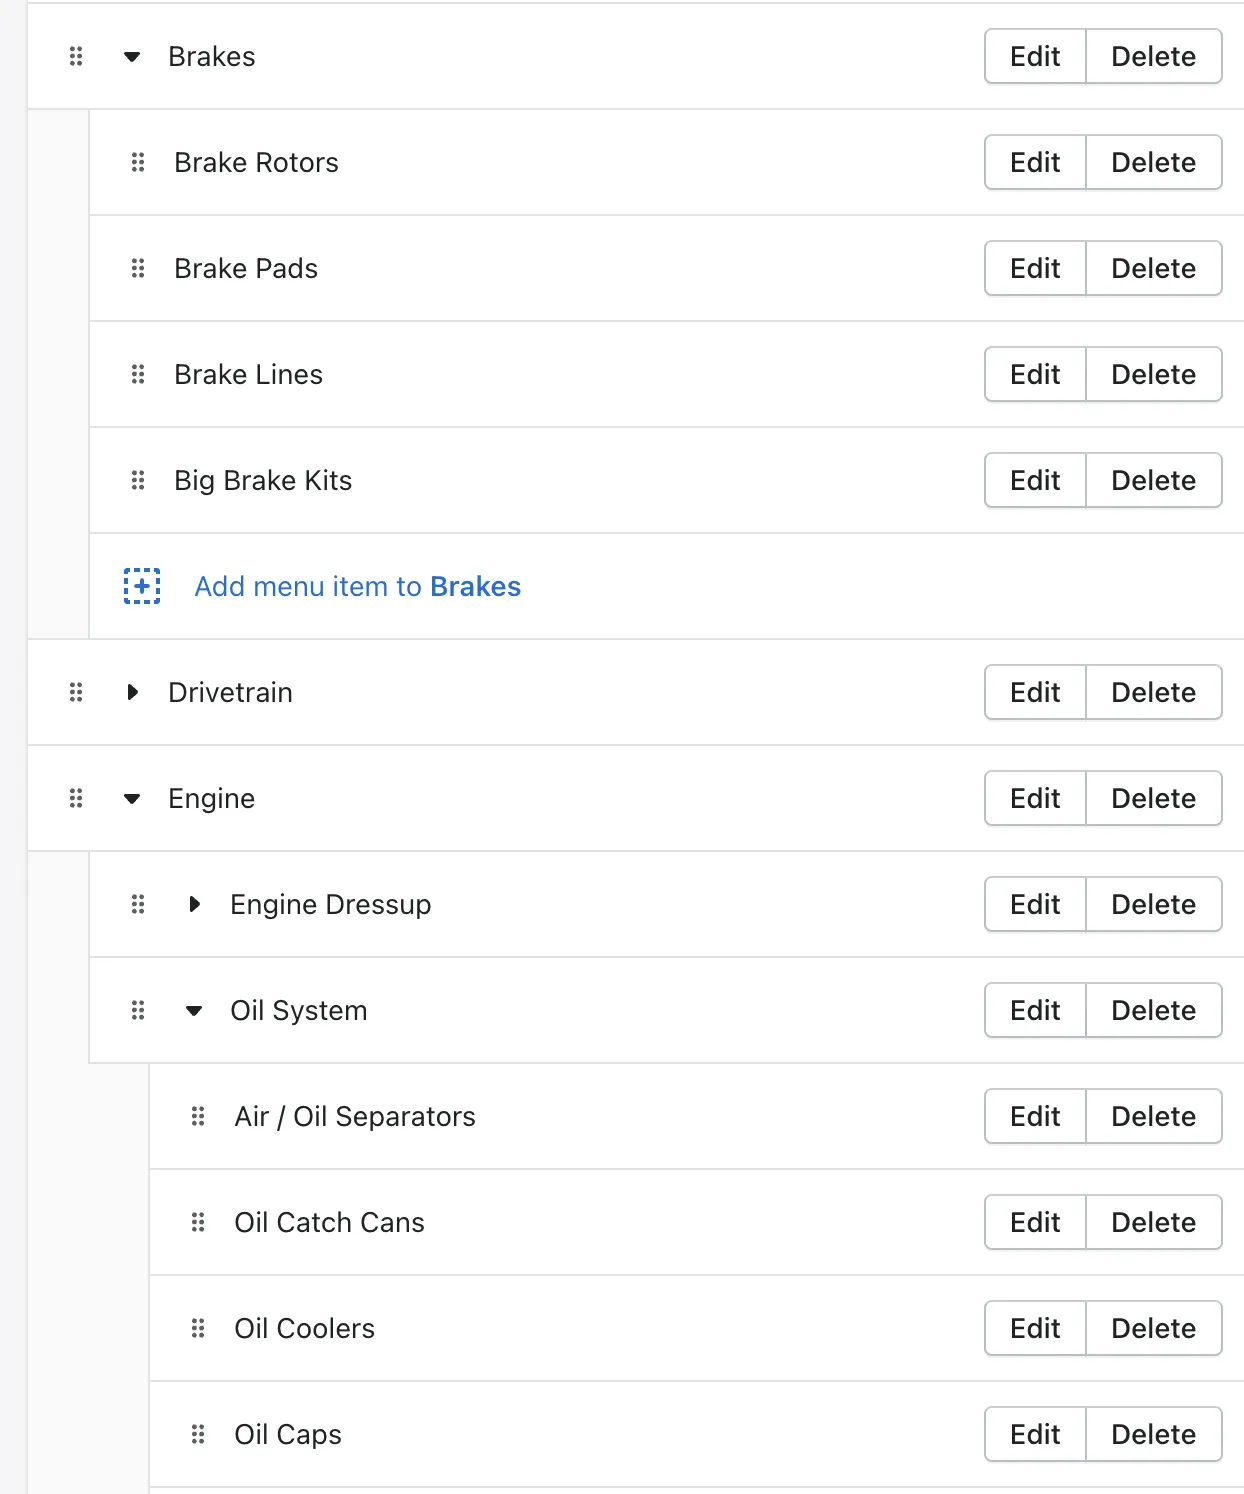
Task: Click the drag handle next to Brake Lines
Action: click(x=138, y=374)
